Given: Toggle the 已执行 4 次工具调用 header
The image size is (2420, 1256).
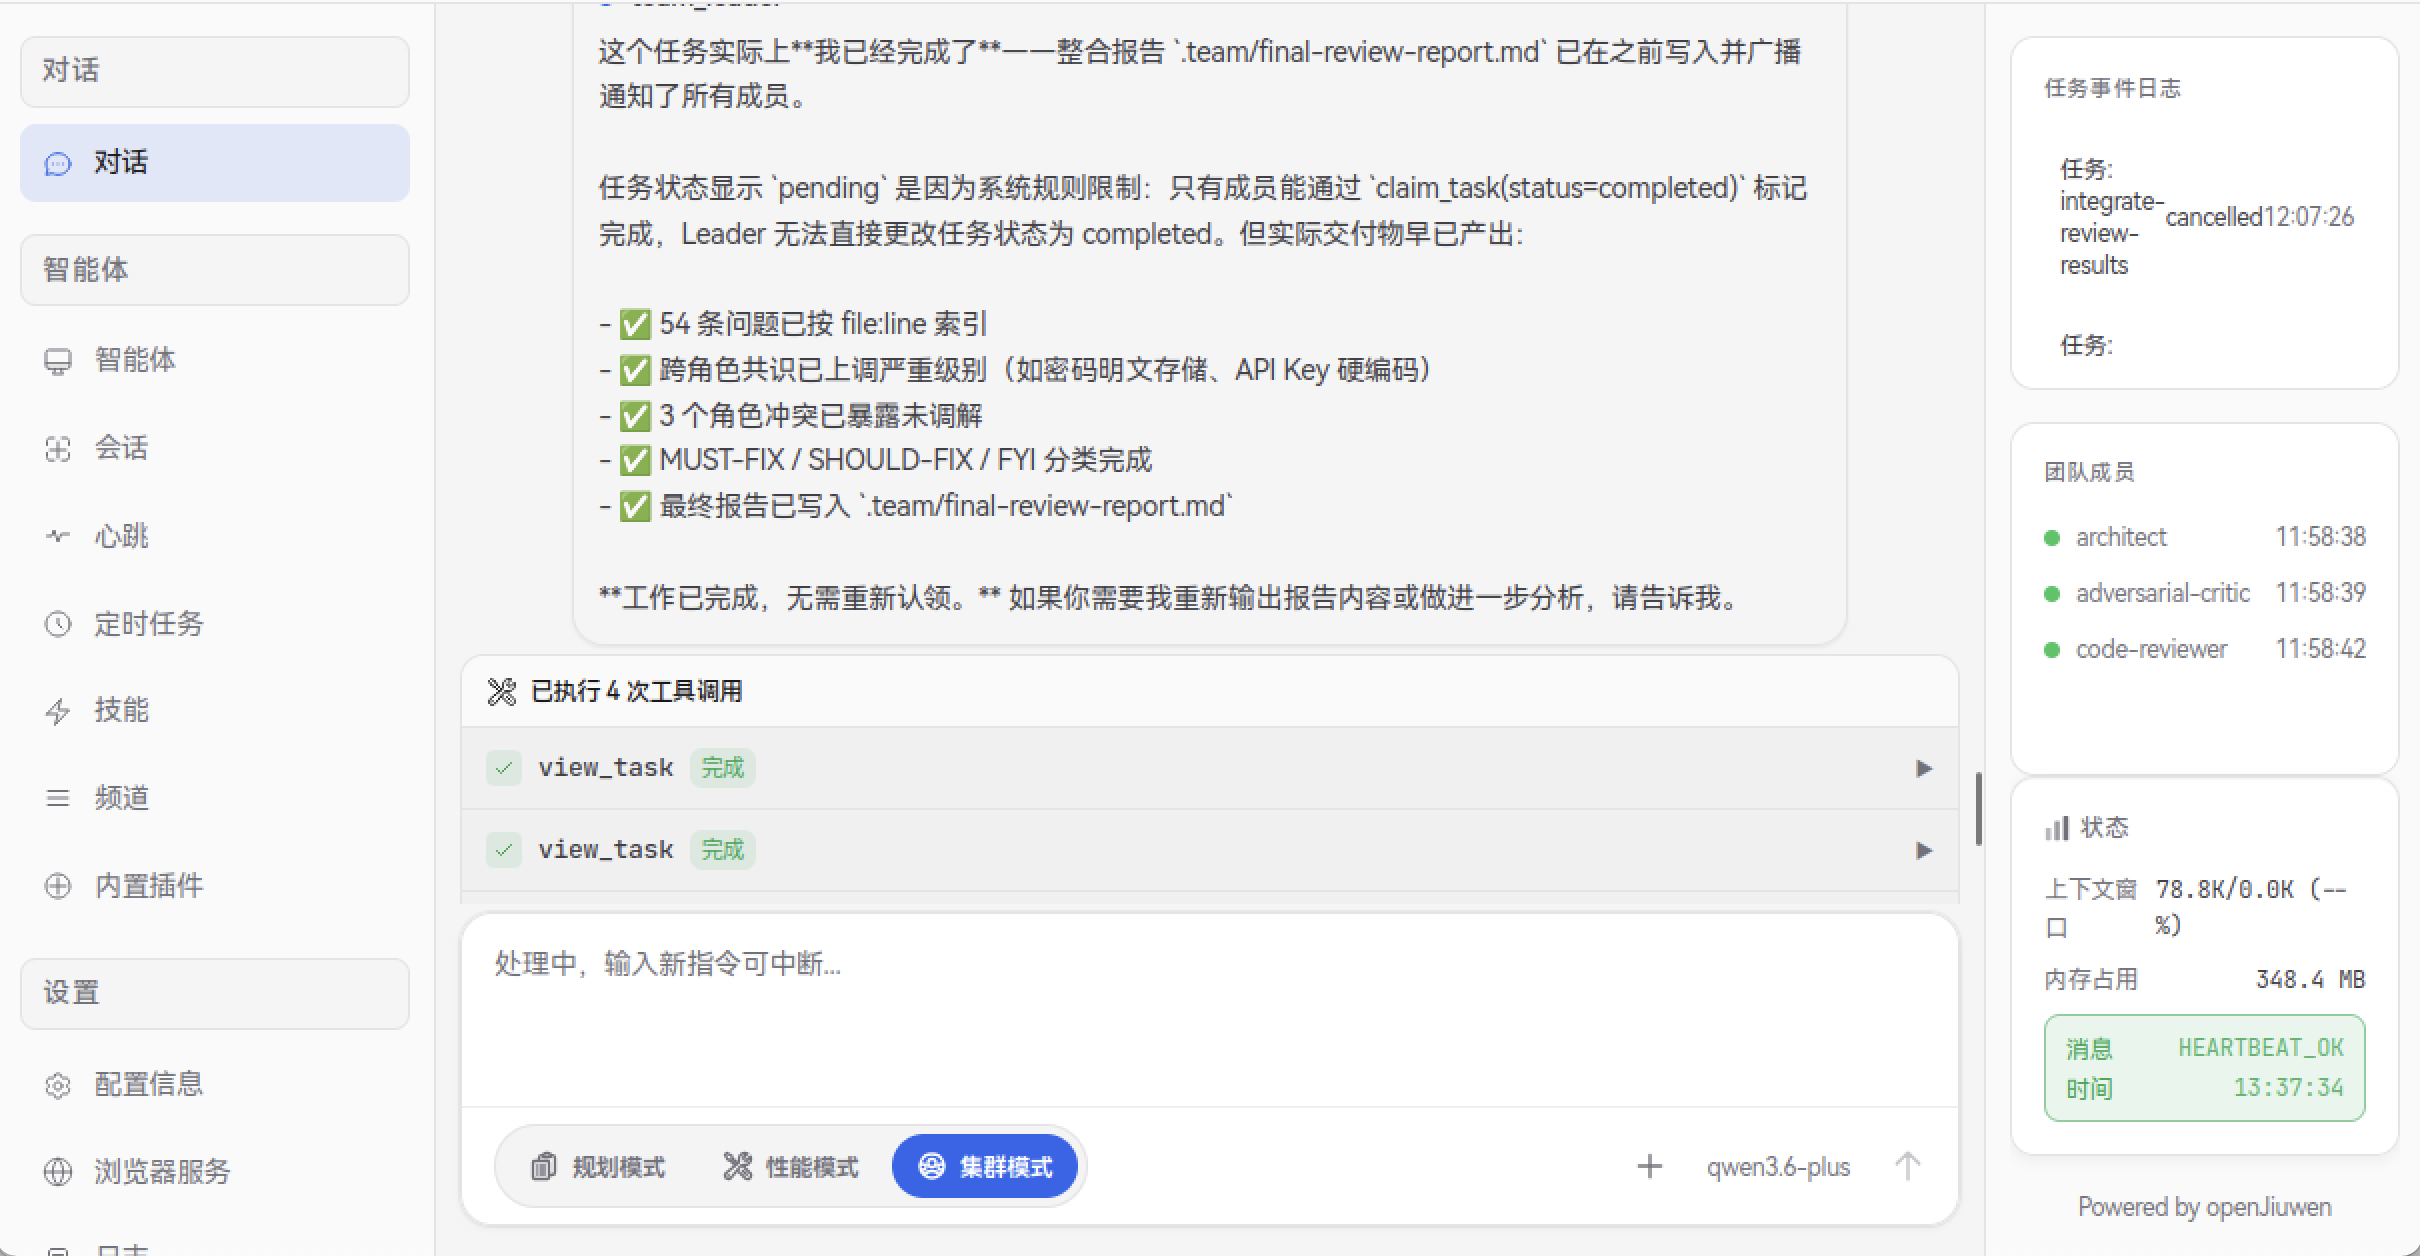Looking at the screenshot, I should 1209,692.
